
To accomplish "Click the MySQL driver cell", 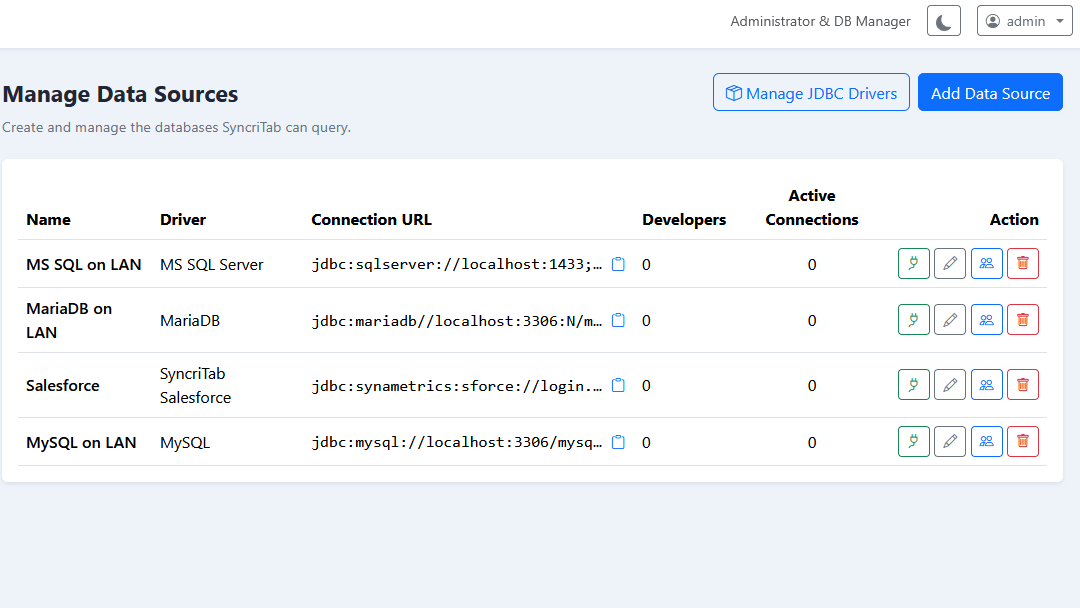I will click(x=185, y=443).
